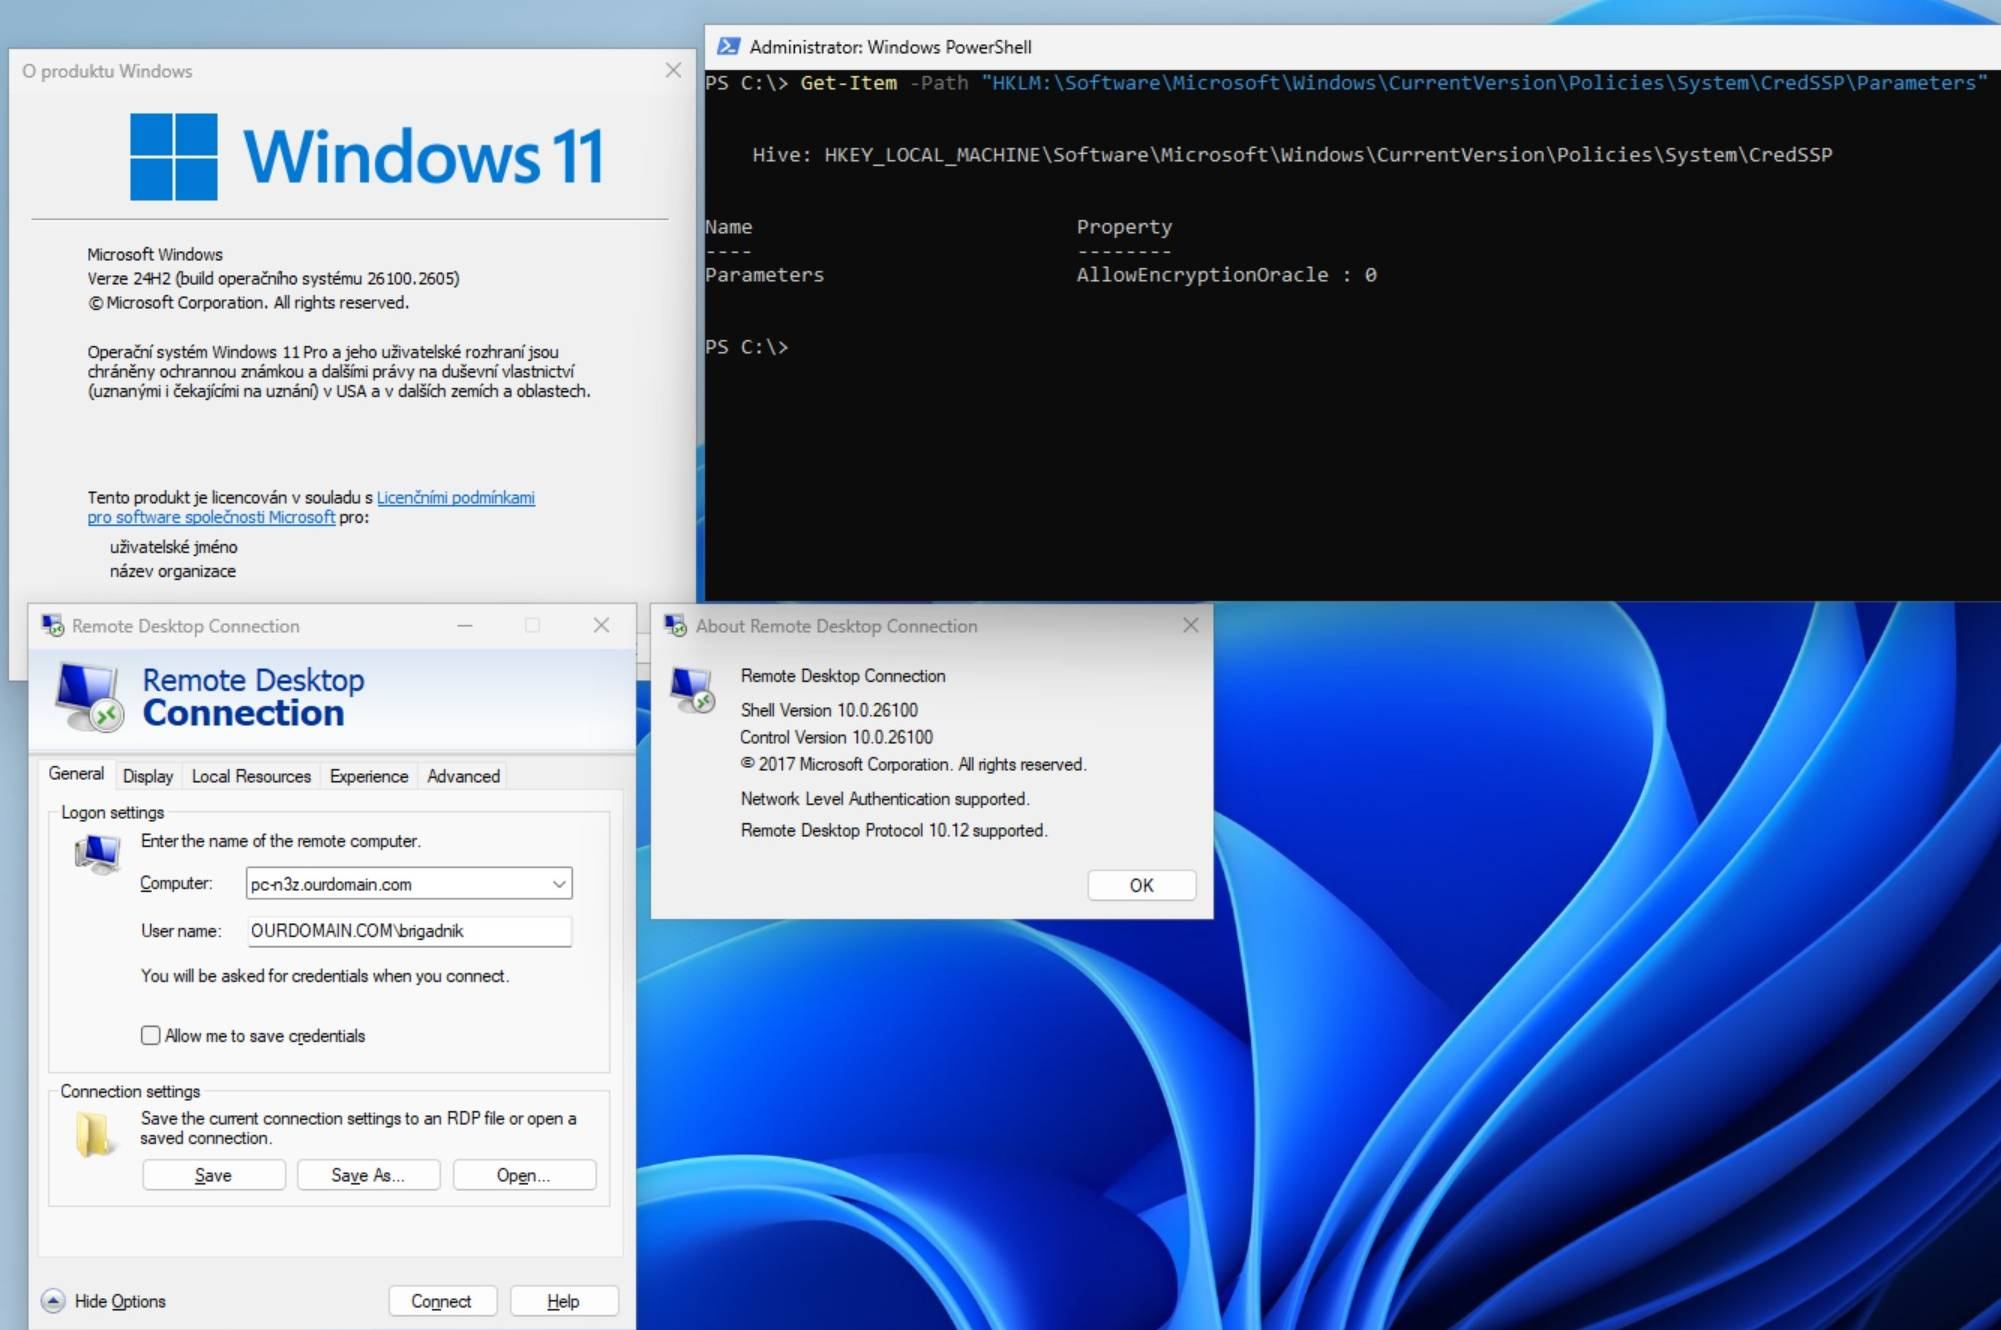Viewport: 2001px width, 1330px height.
Task: Click the About Remote Desktop Connection title bar icon
Action: [676, 626]
